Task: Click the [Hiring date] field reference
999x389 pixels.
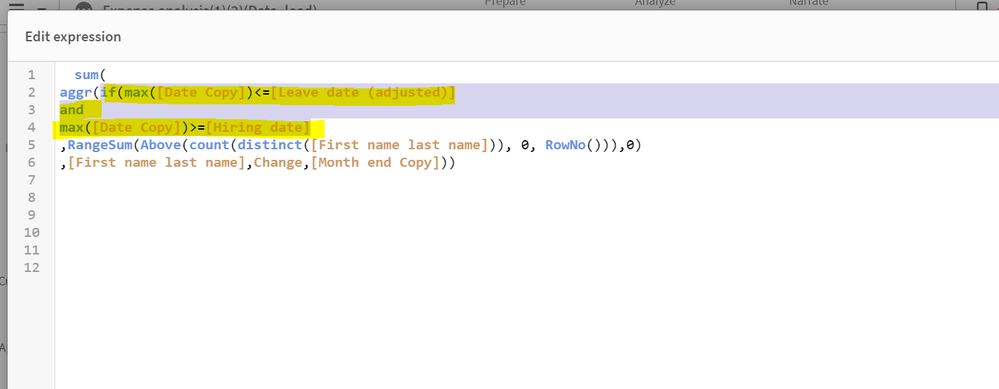Action: click(258, 127)
